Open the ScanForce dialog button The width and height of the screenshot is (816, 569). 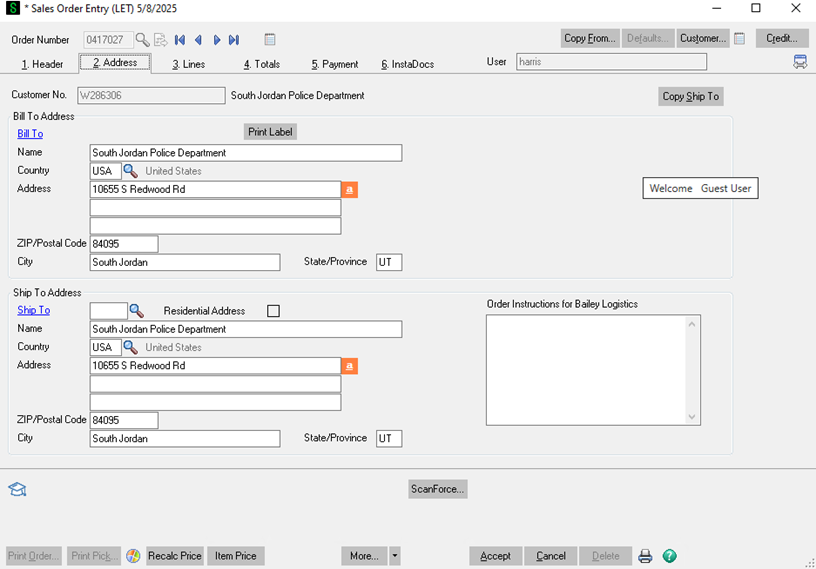[437, 489]
